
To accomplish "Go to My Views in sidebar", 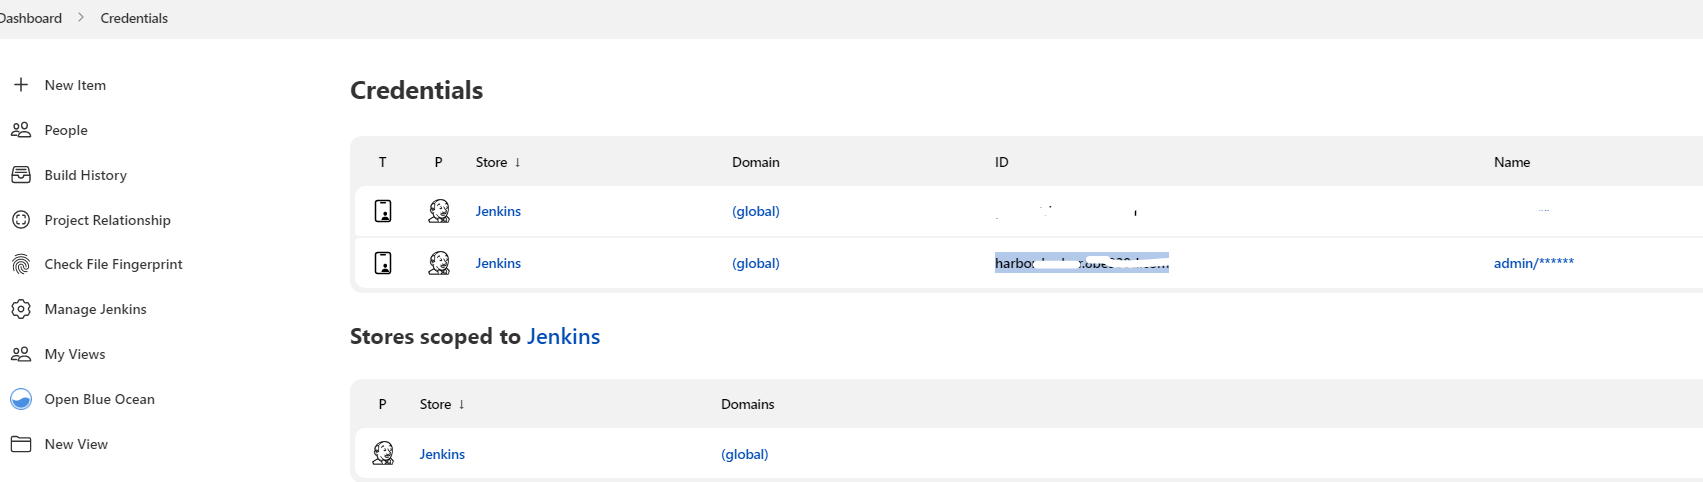I will [75, 354].
